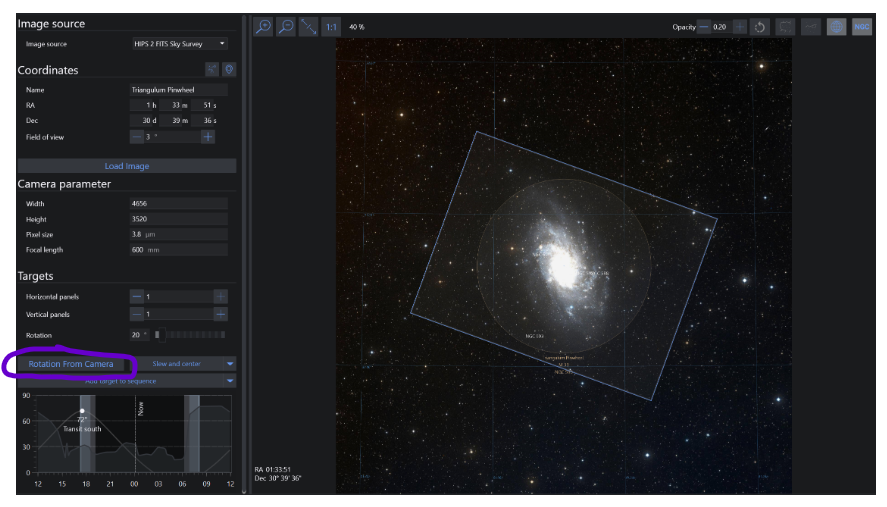Click the Rotation From Camera button
The height and width of the screenshot is (507, 887).
point(71,364)
